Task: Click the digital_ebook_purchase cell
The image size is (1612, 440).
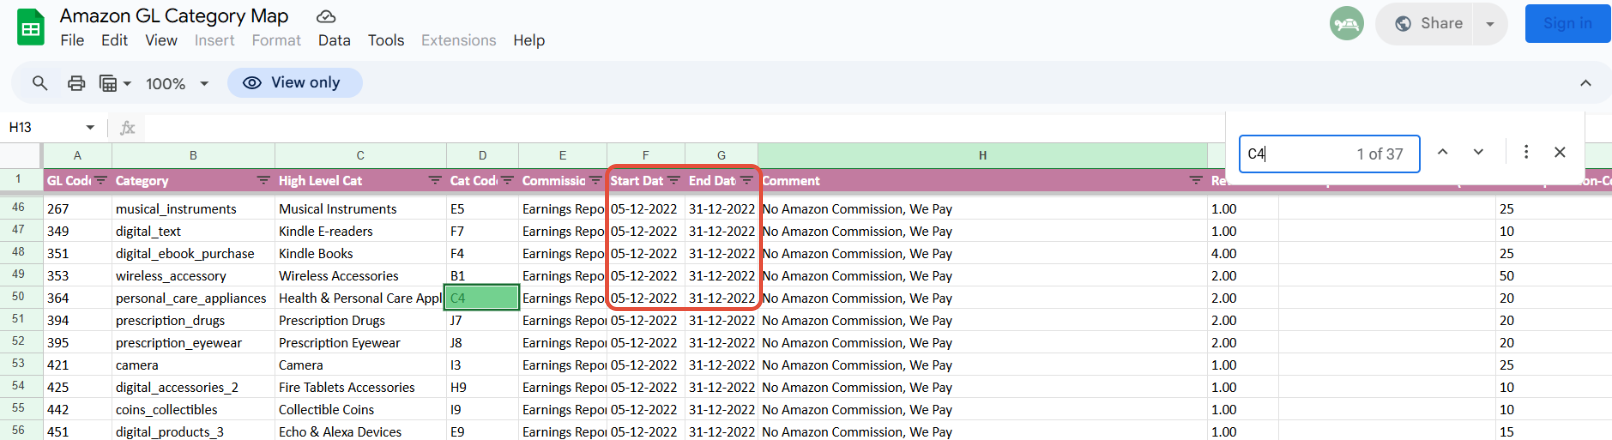Action: [193, 254]
